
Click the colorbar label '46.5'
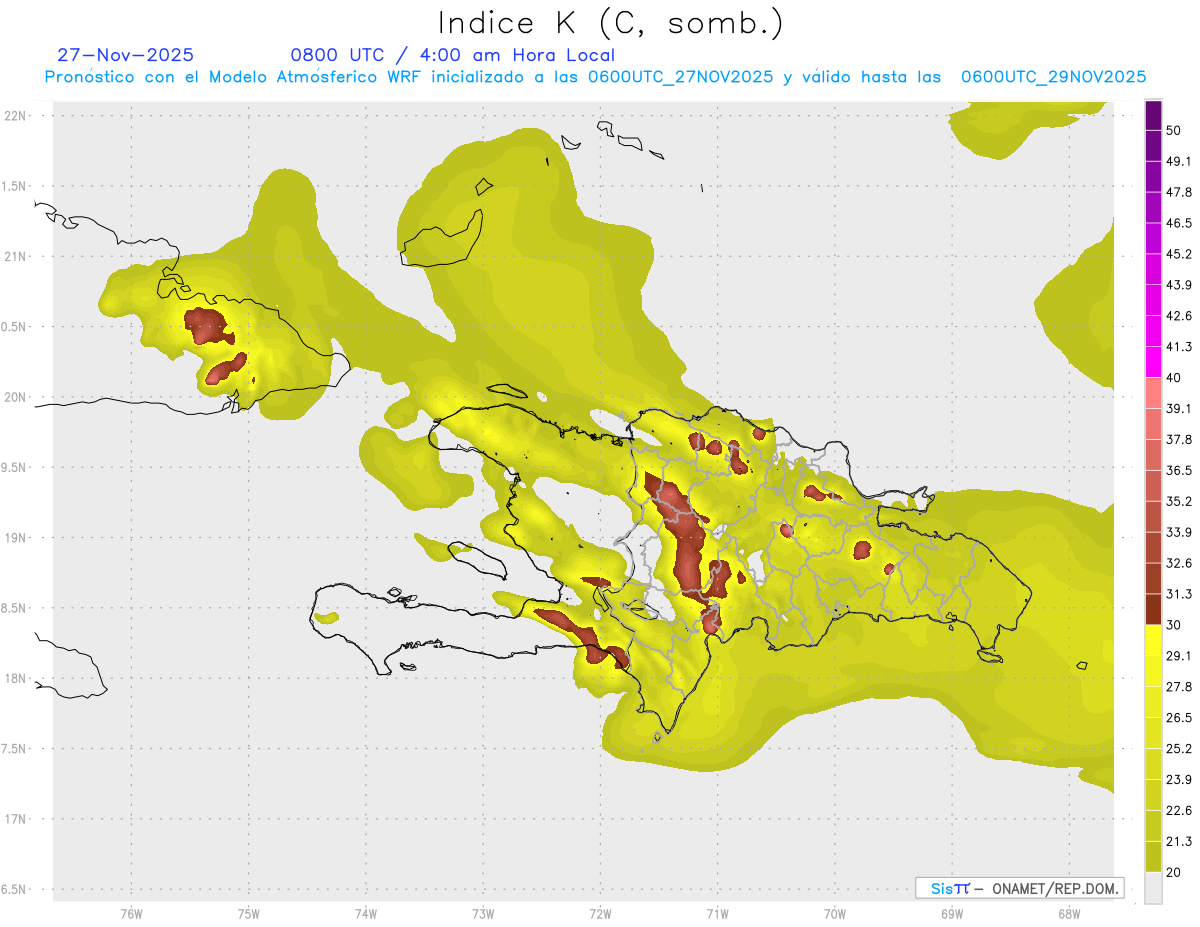[1178, 223]
